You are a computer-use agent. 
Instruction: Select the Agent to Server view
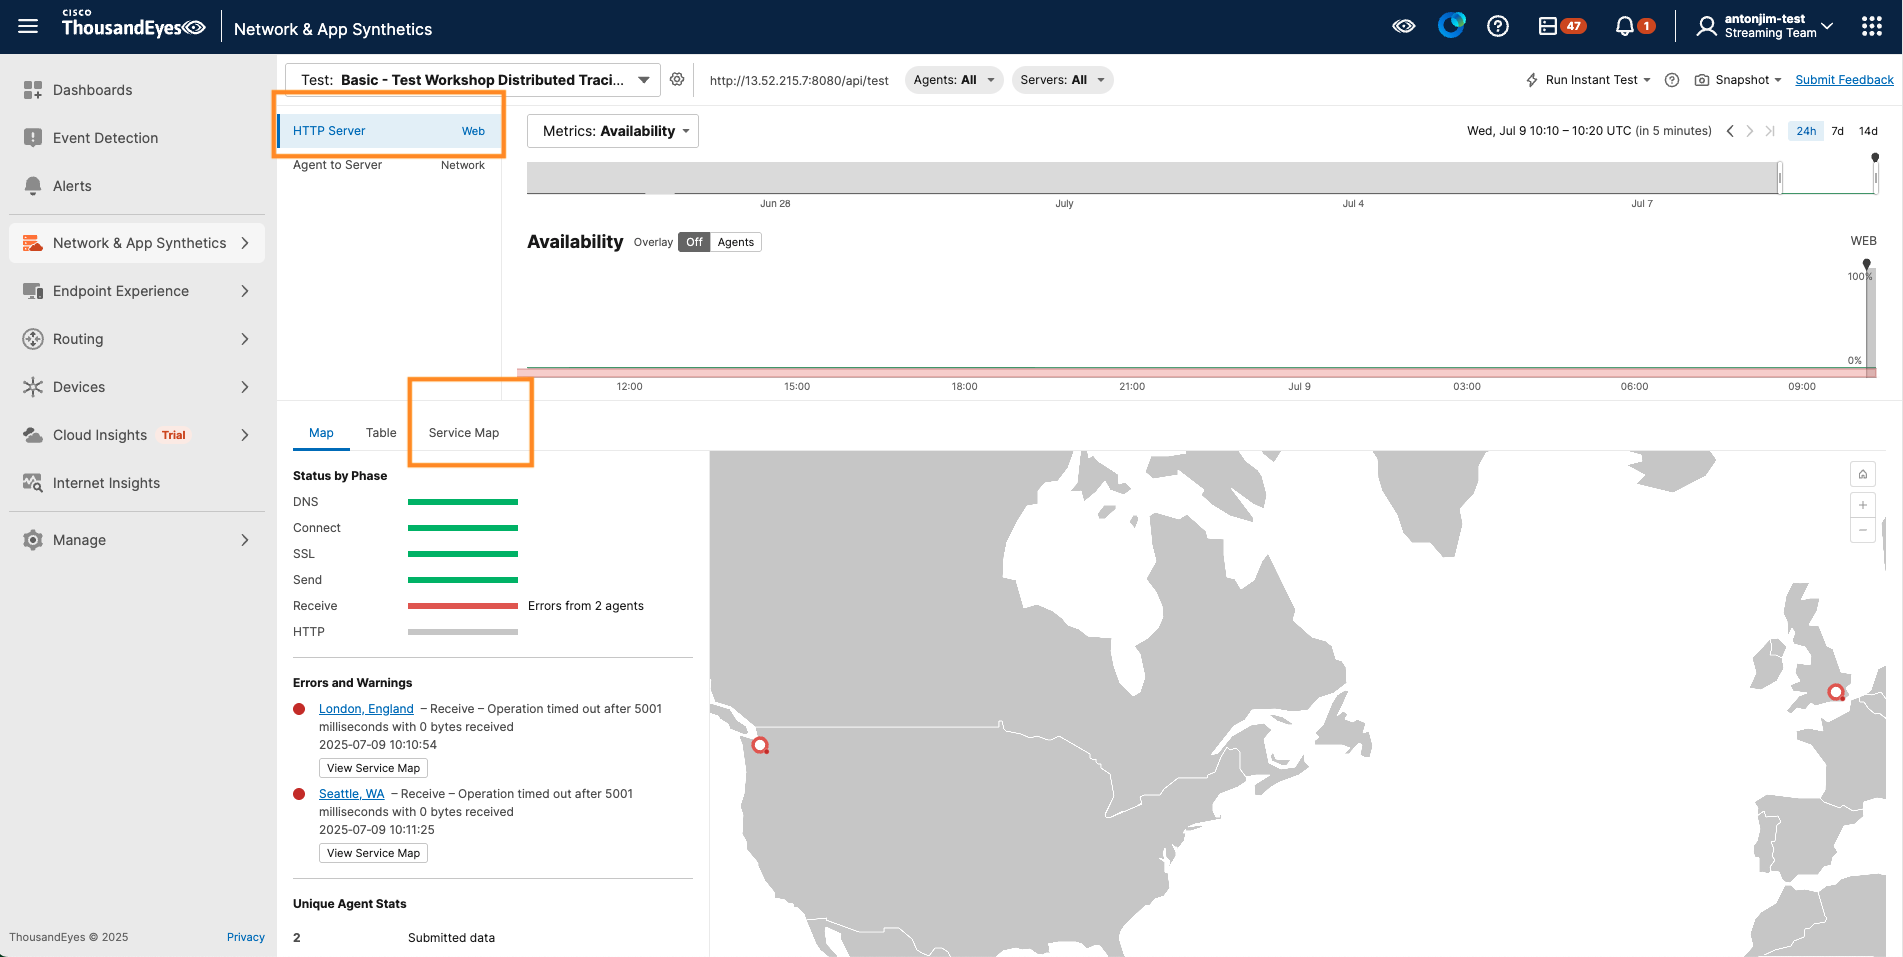(x=389, y=165)
